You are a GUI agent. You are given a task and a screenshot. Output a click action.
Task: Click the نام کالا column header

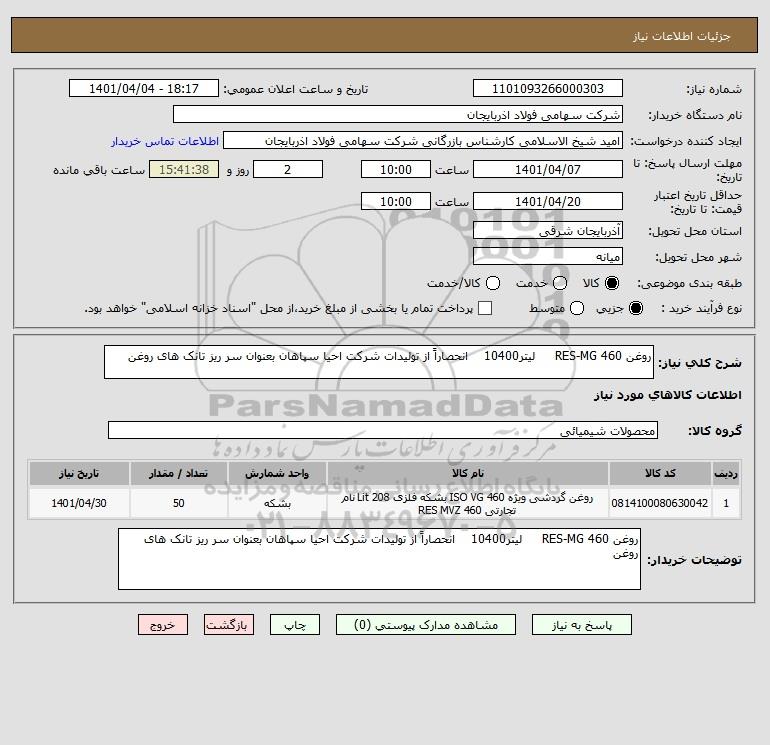pos(468,473)
